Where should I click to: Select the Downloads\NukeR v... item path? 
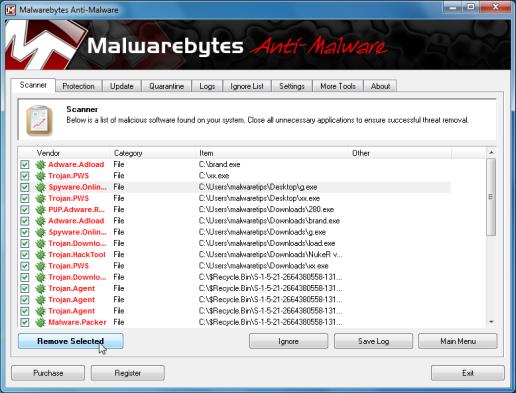270,255
